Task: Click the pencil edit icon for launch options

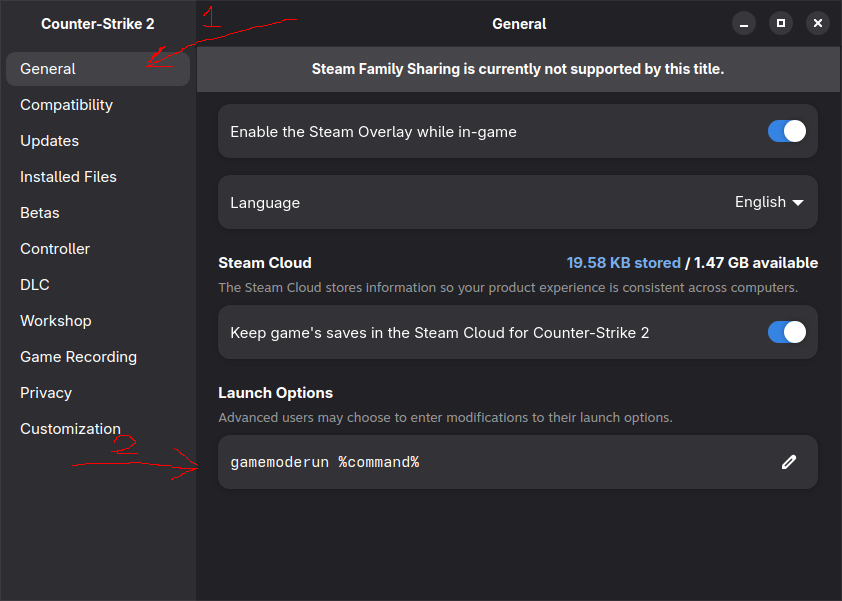Action: pos(789,462)
